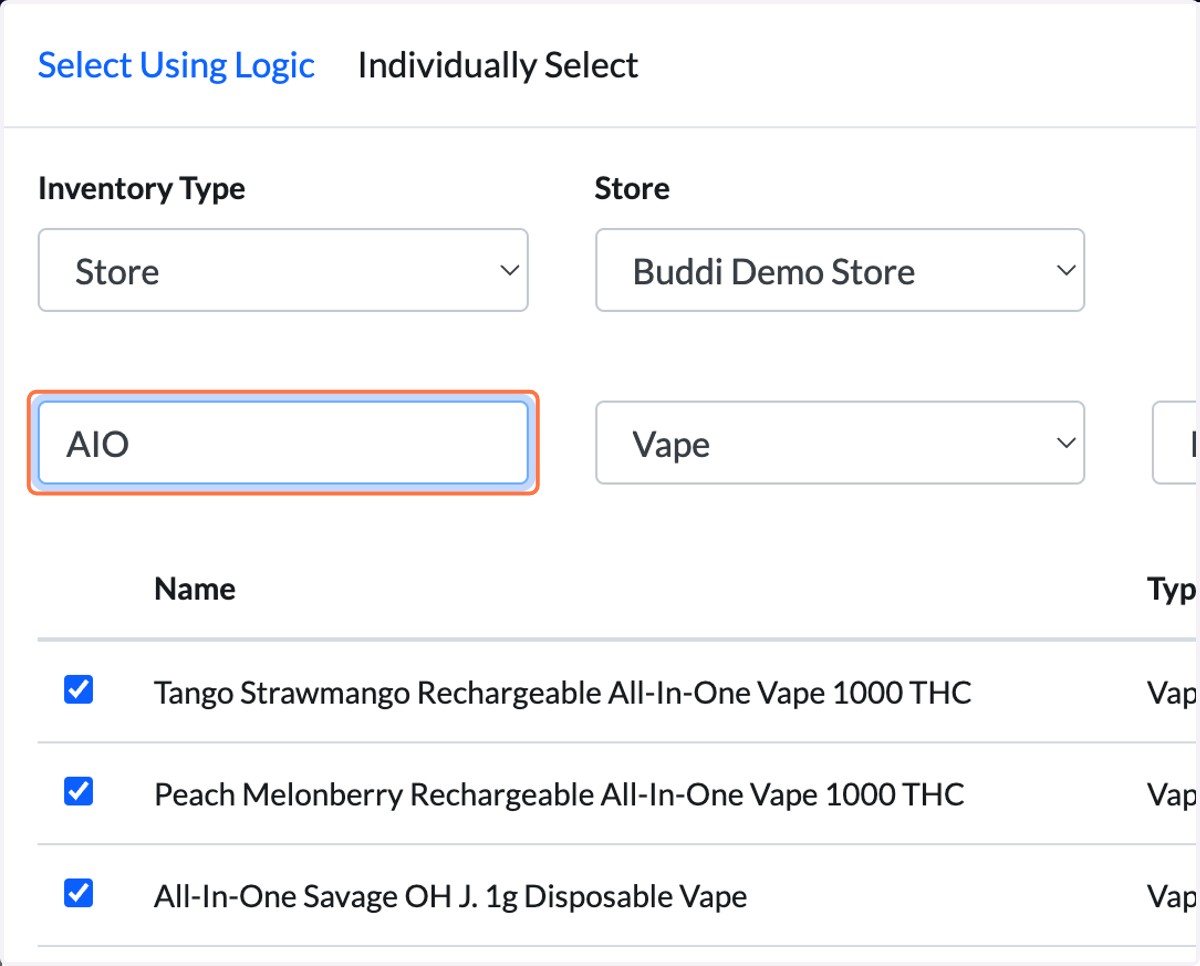Select Tango Strawmango Rechargeable All-In-One Vape name

[562, 692]
